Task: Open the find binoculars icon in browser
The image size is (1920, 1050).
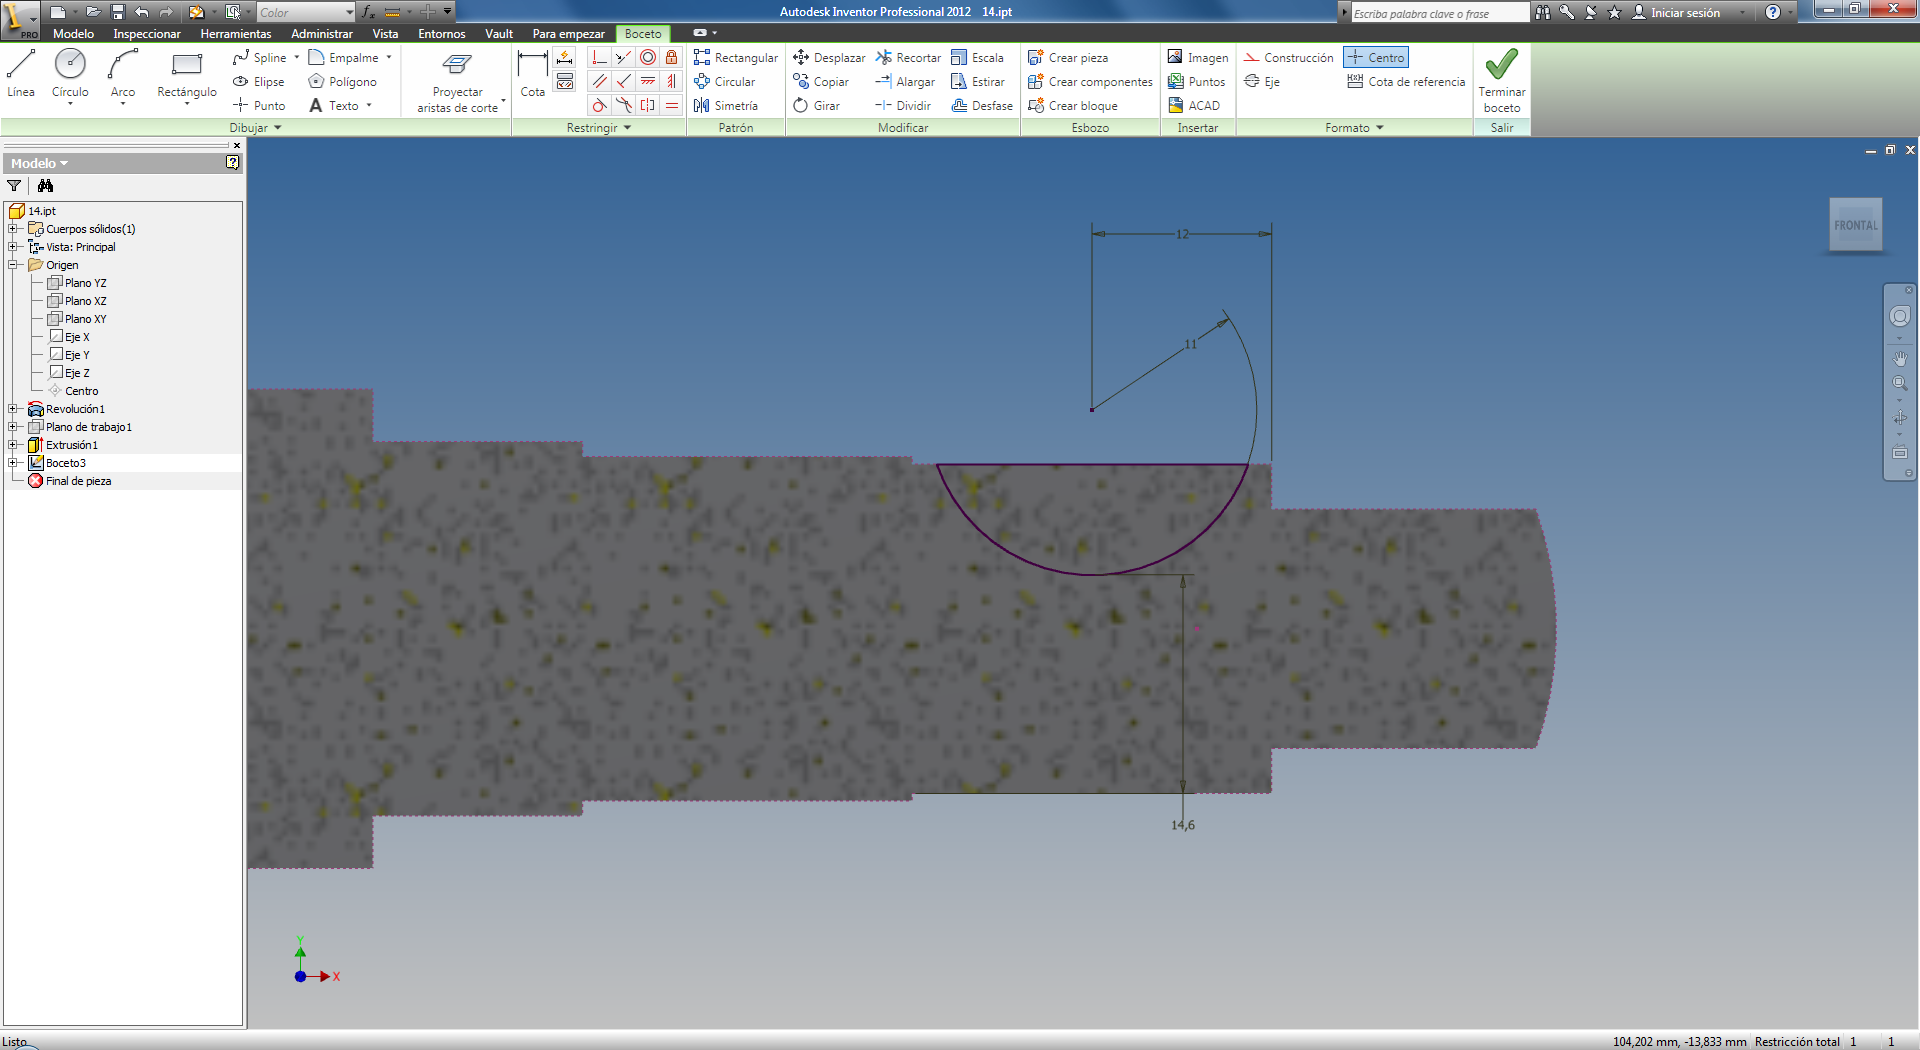Action: pyautogui.click(x=45, y=186)
